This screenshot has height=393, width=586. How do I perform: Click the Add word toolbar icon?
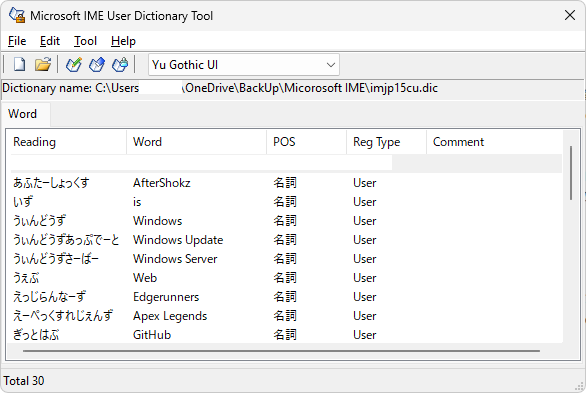pyautogui.click(x=74, y=65)
